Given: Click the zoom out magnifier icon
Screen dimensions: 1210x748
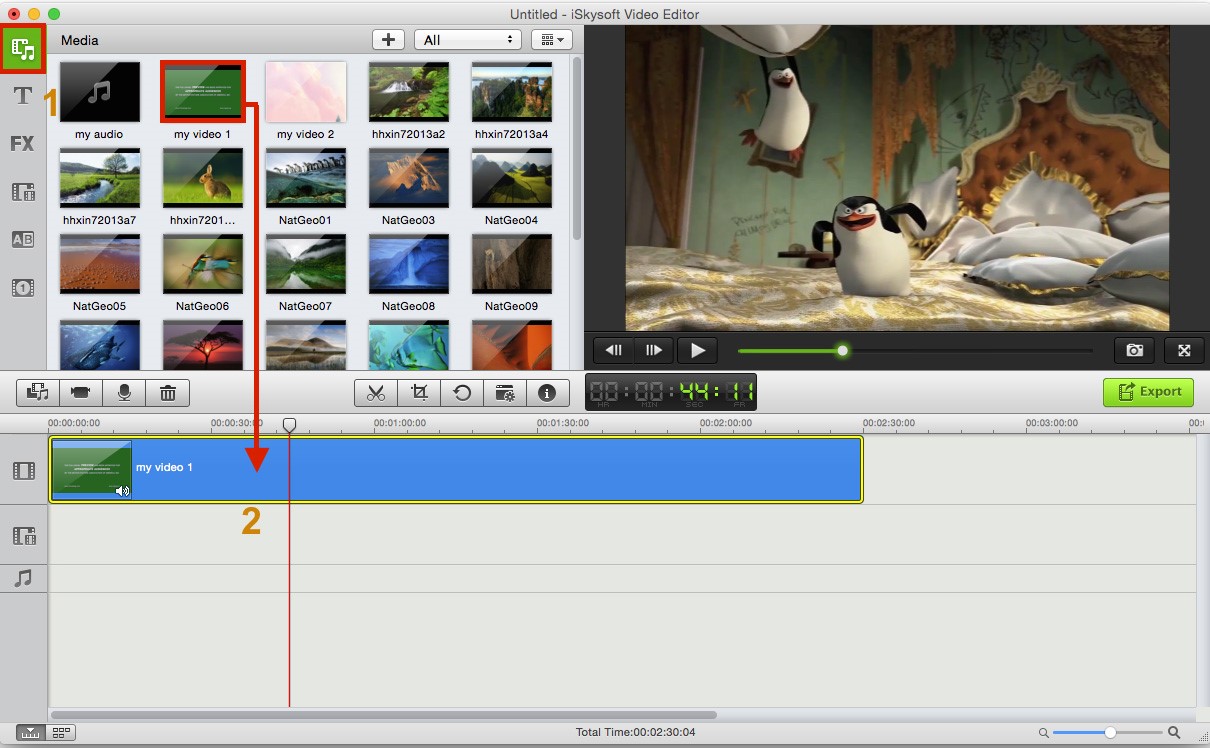Looking at the screenshot, I should click(x=1043, y=733).
